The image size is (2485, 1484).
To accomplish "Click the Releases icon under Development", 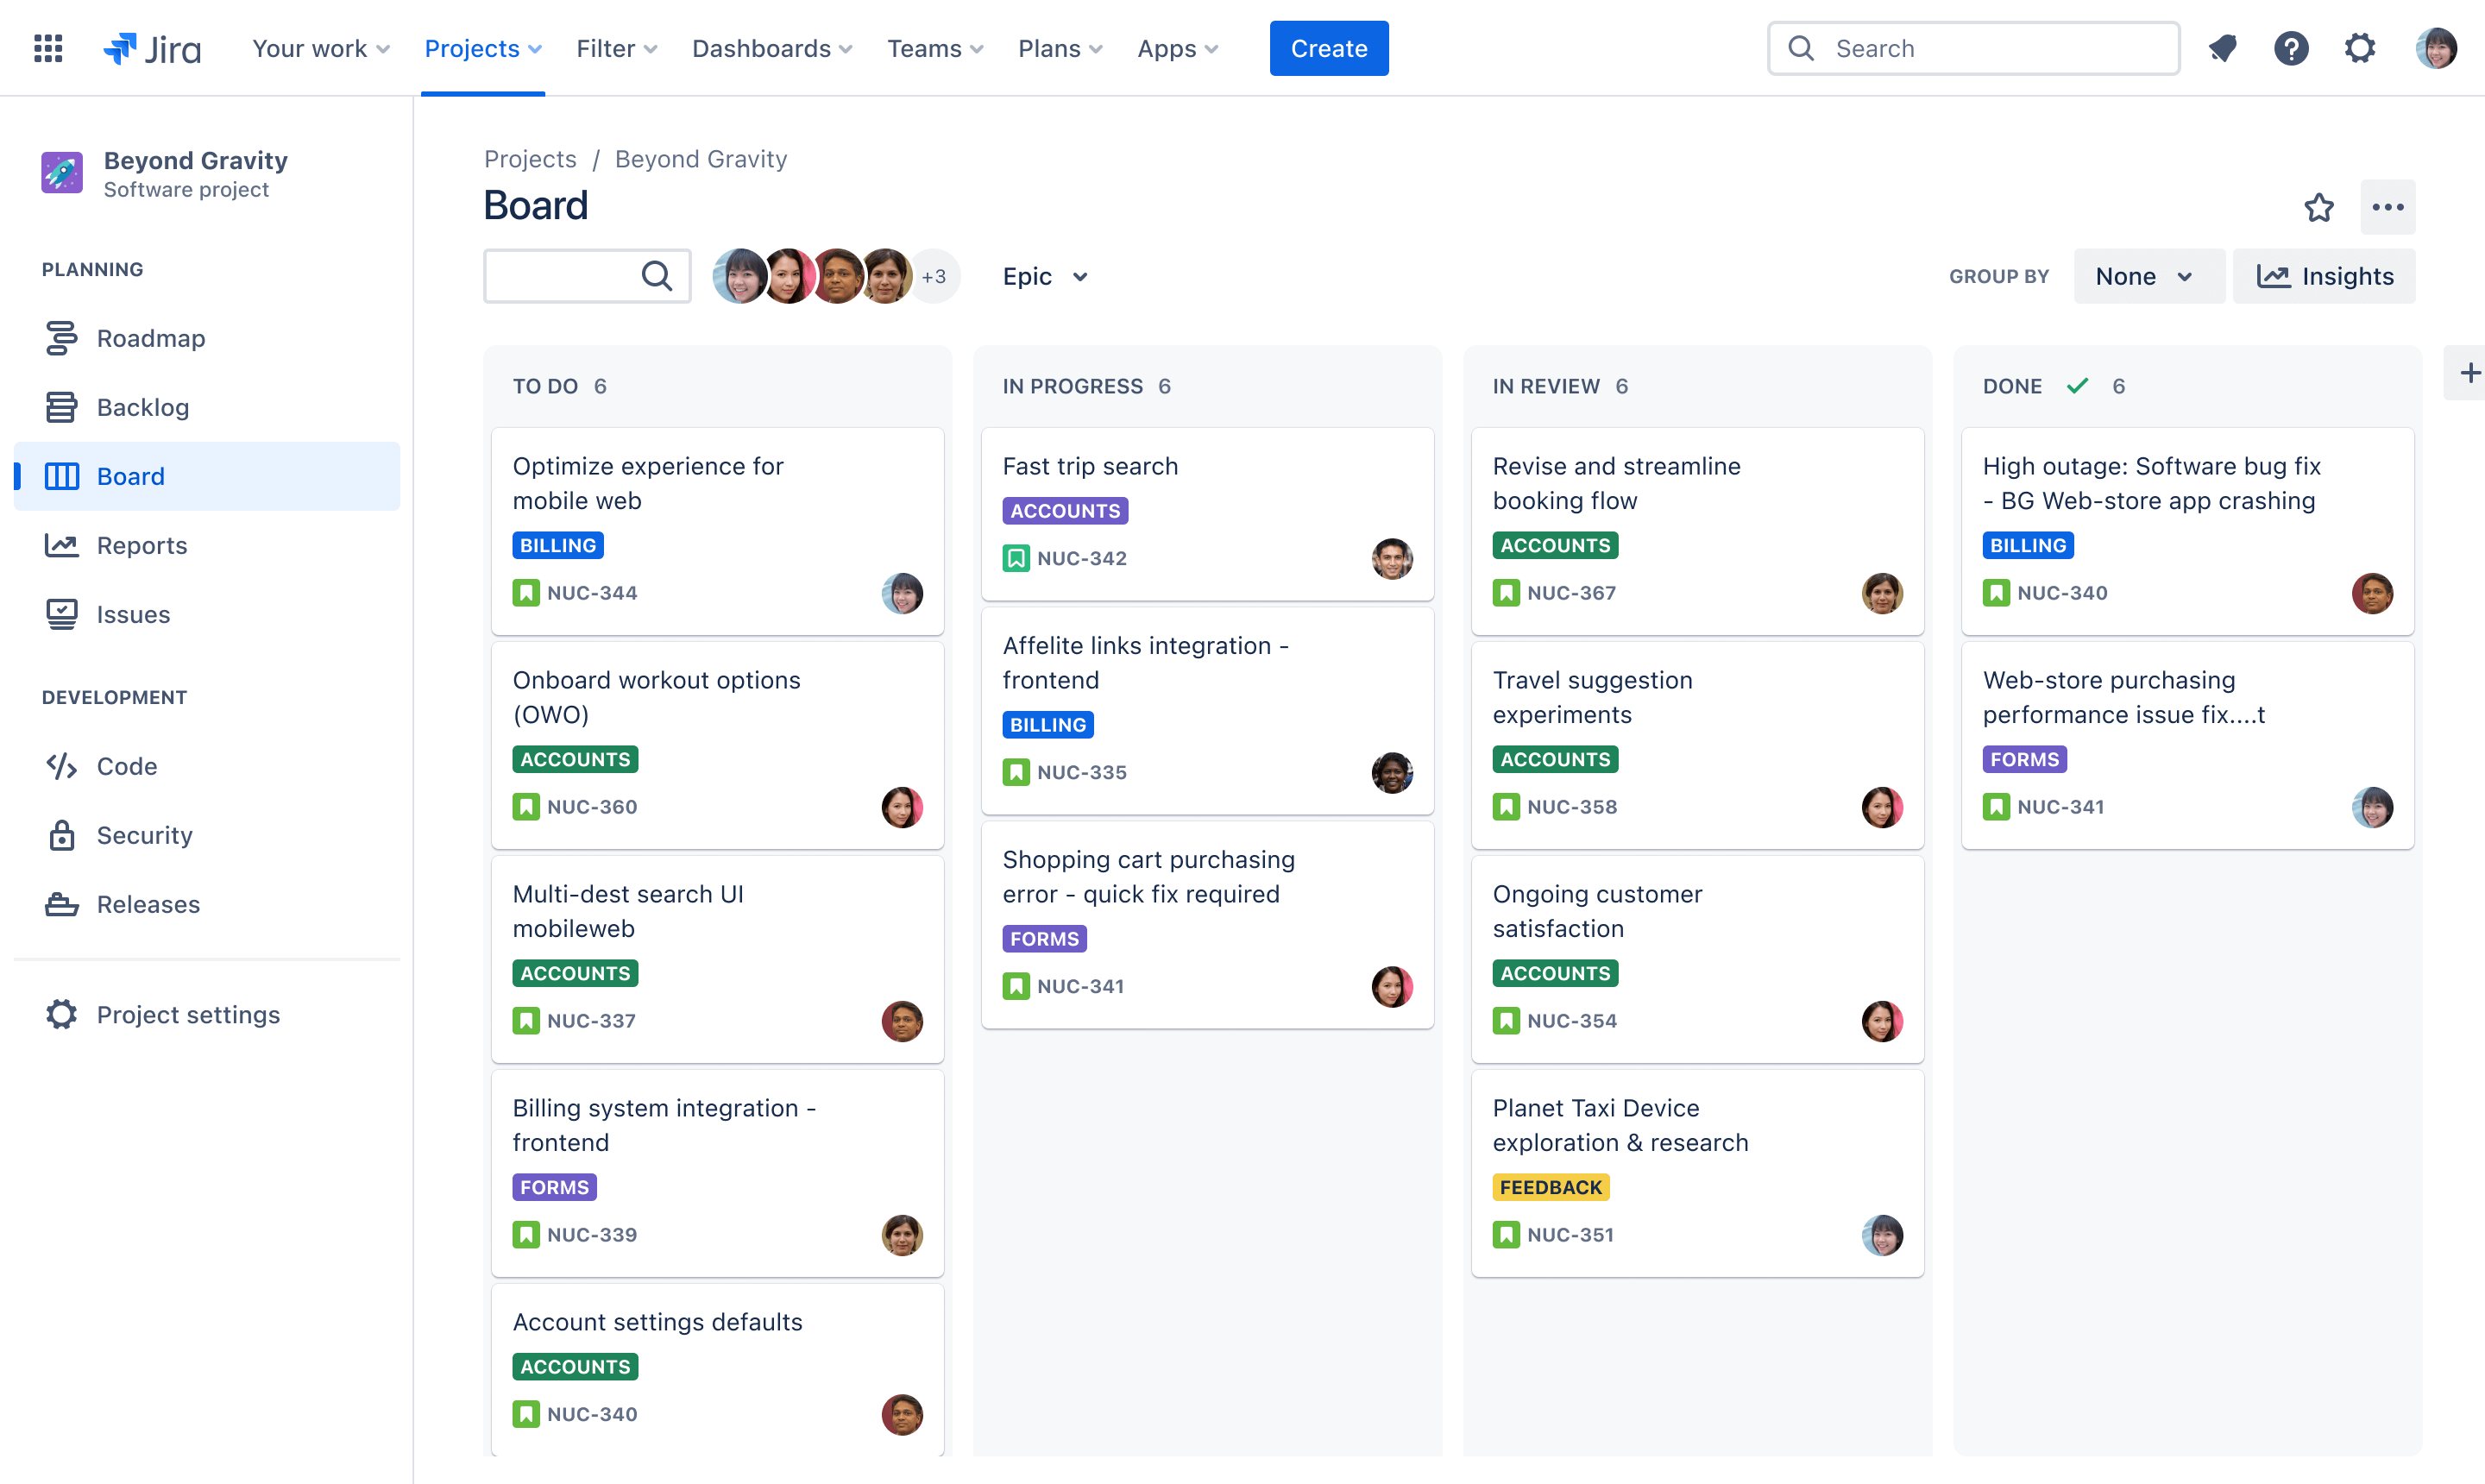I will [x=60, y=902].
